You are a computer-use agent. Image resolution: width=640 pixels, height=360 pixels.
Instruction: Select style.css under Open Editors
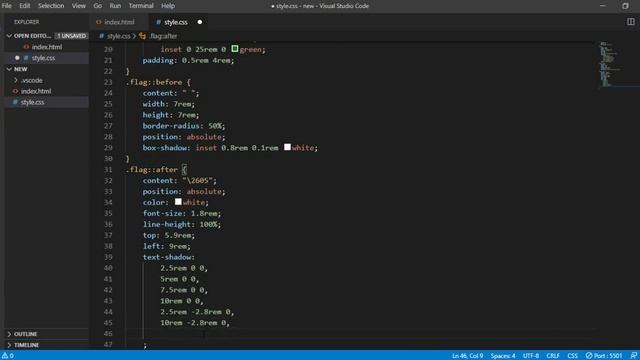[x=43, y=58]
